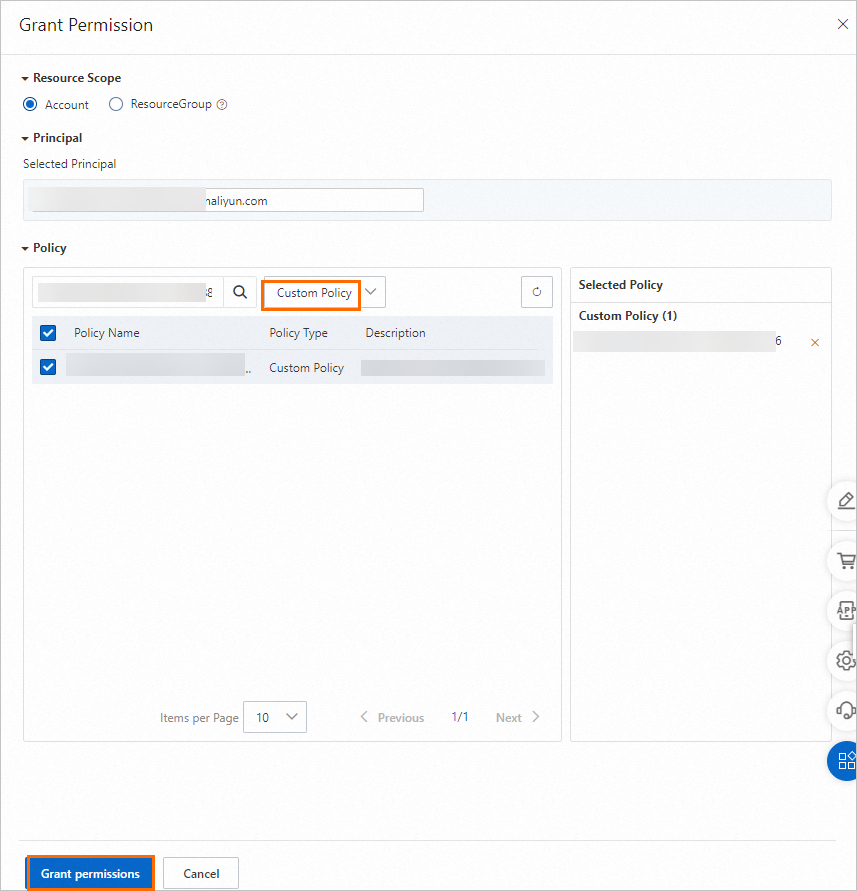This screenshot has width=857, height=891.
Task: Click the 'Custom Policy' type cell in the row
Action: (306, 368)
